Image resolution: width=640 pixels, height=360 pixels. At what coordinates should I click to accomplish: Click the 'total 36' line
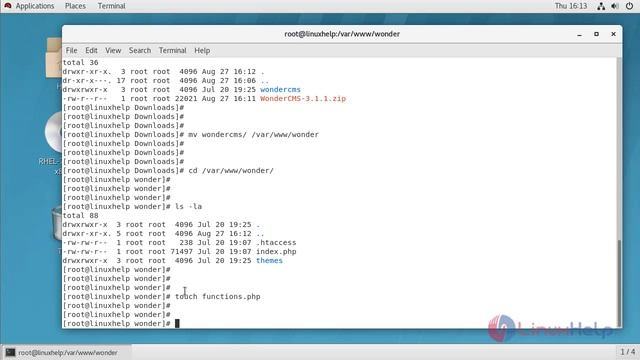coord(80,62)
